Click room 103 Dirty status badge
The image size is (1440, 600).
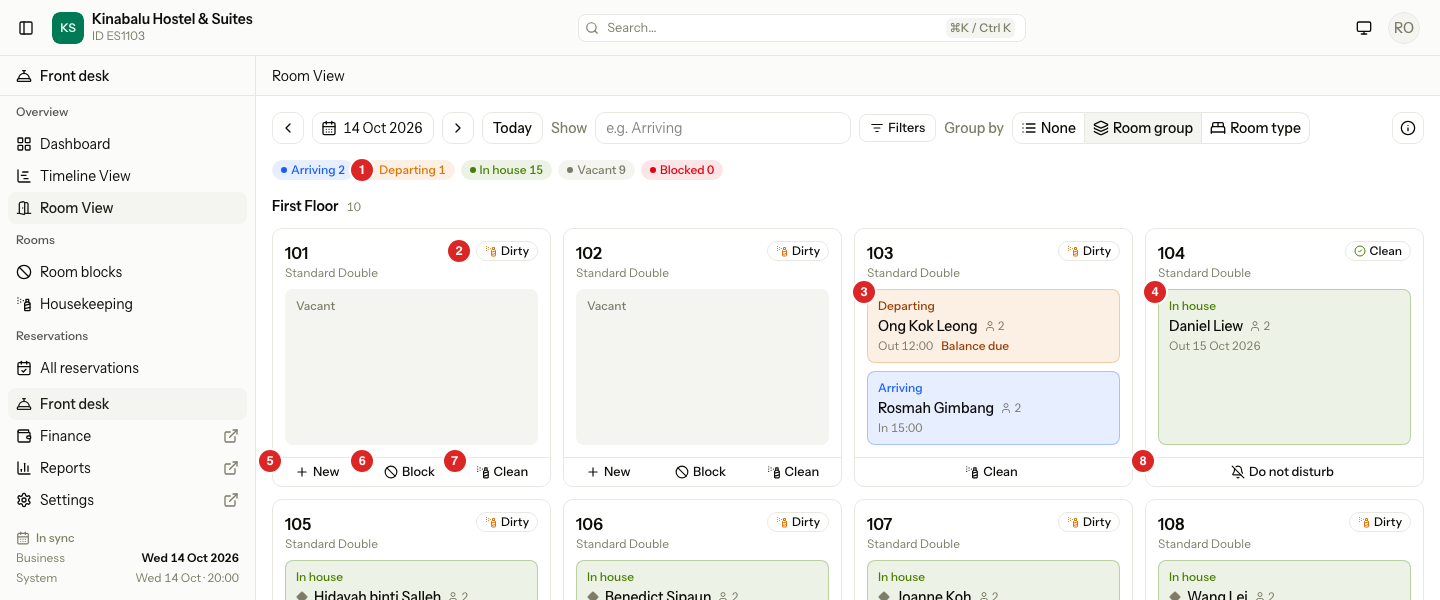1089,251
